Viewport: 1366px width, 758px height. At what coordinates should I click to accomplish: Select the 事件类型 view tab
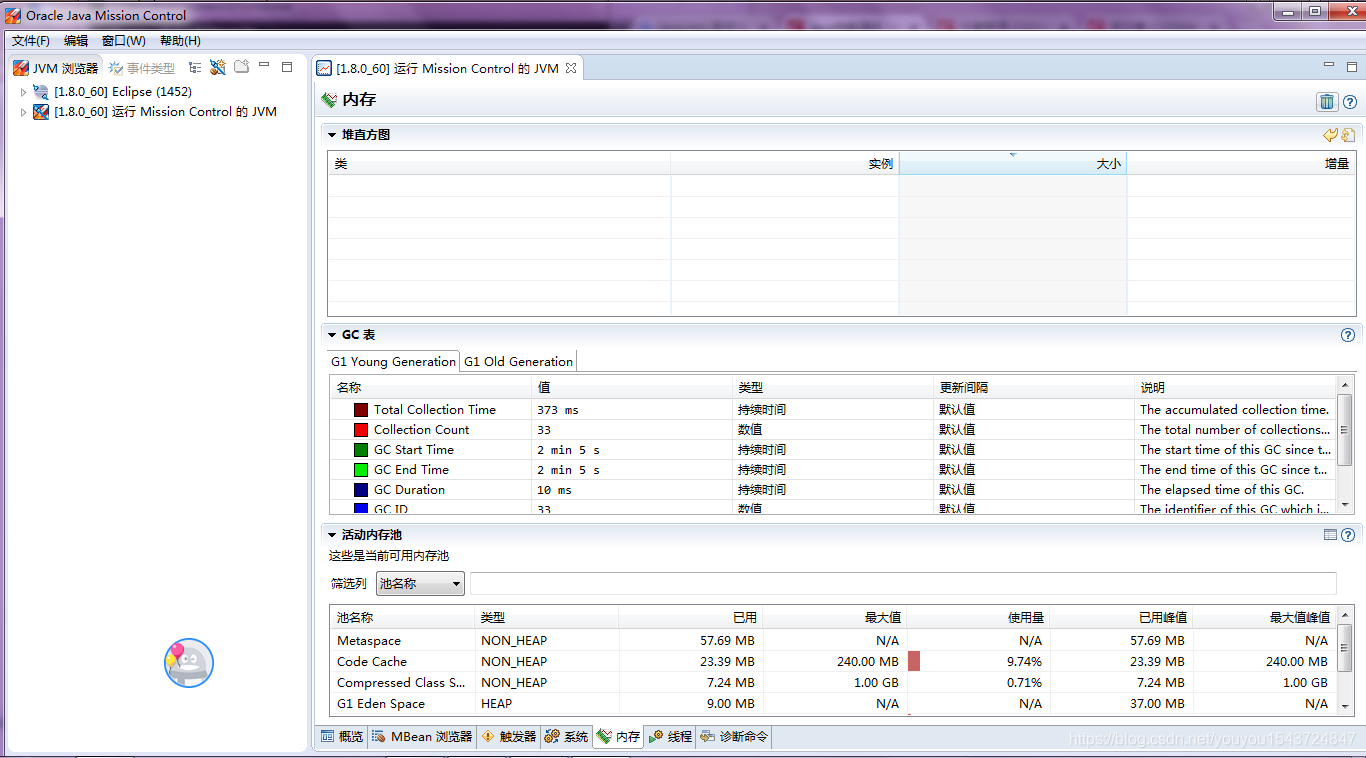click(x=141, y=68)
